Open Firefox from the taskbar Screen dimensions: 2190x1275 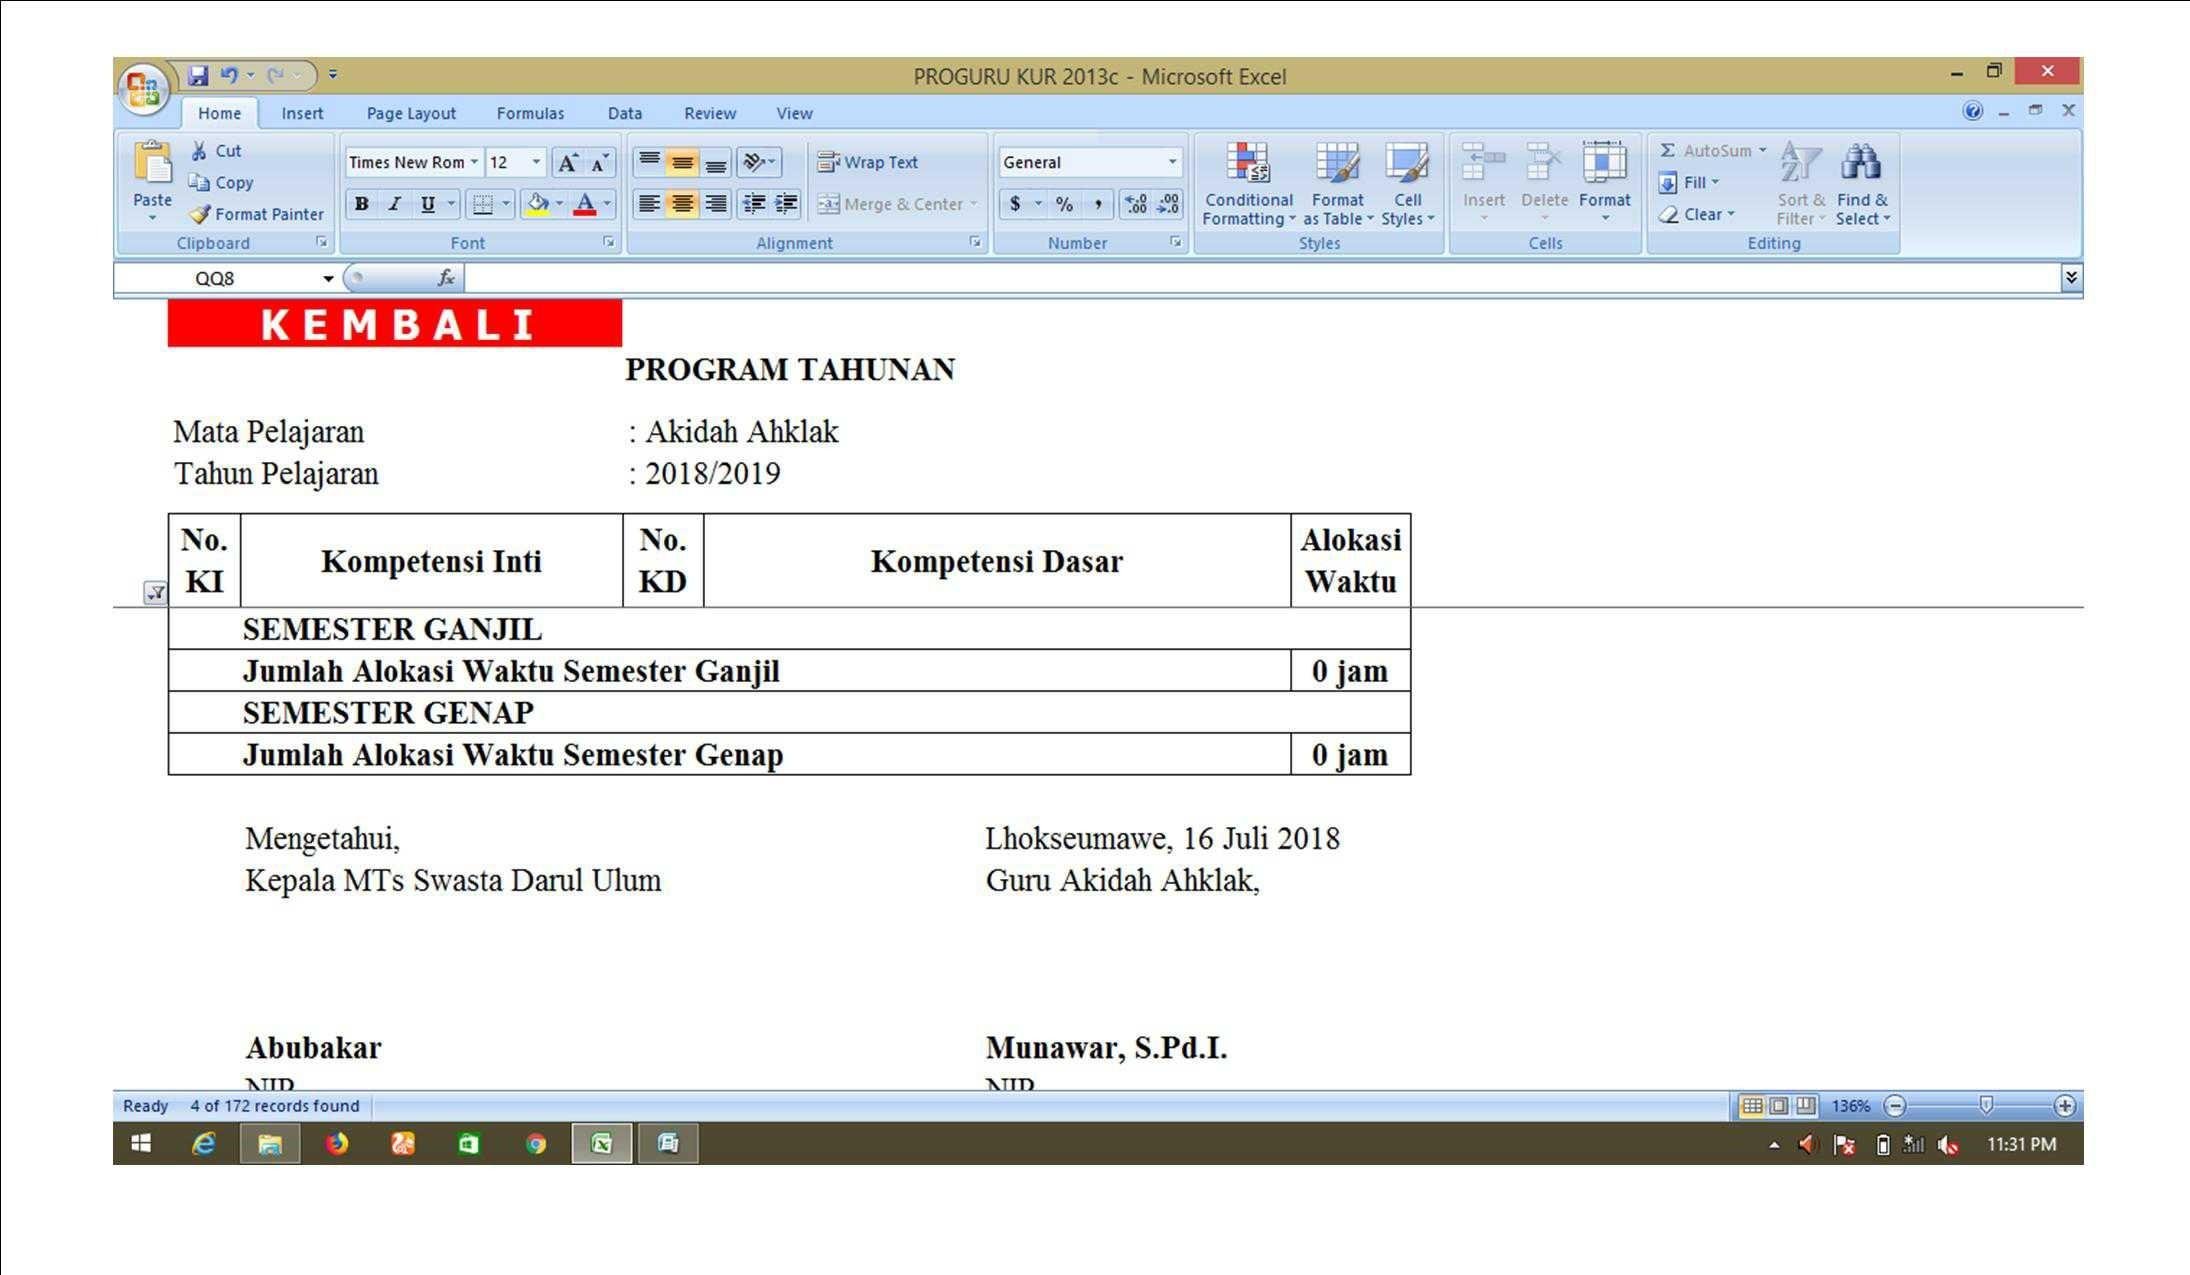coord(337,1144)
